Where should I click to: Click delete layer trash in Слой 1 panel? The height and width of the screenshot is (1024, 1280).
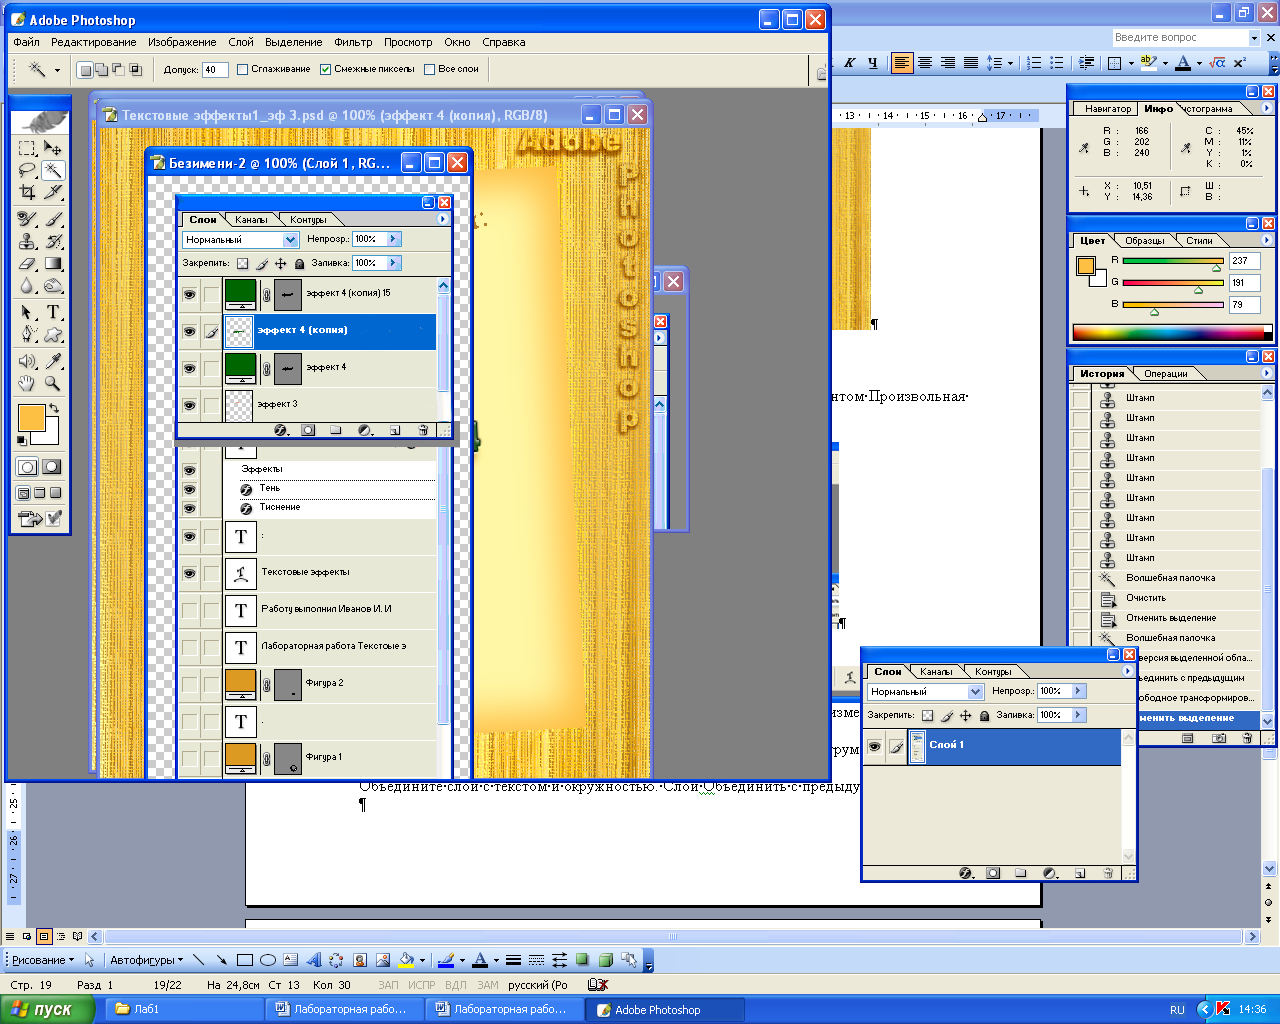tap(1108, 873)
